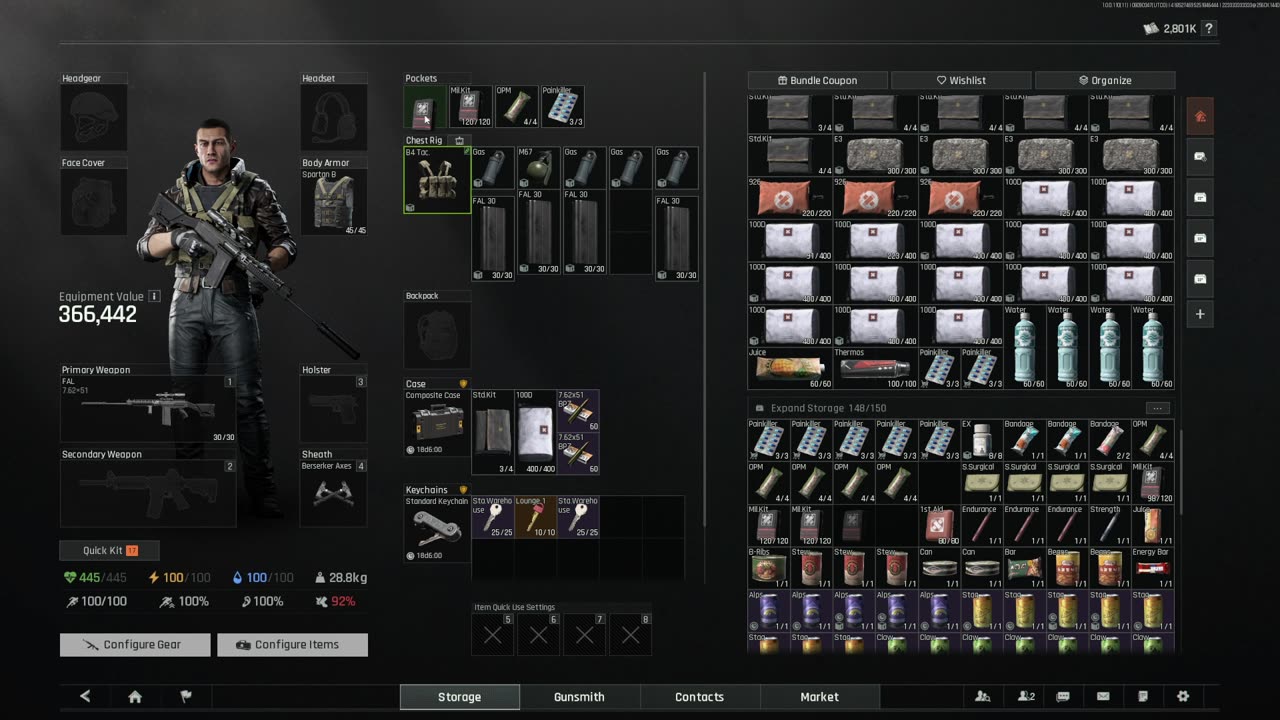Switch to the Contacts tab
The image size is (1280, 720).
[x=699, y=697]
